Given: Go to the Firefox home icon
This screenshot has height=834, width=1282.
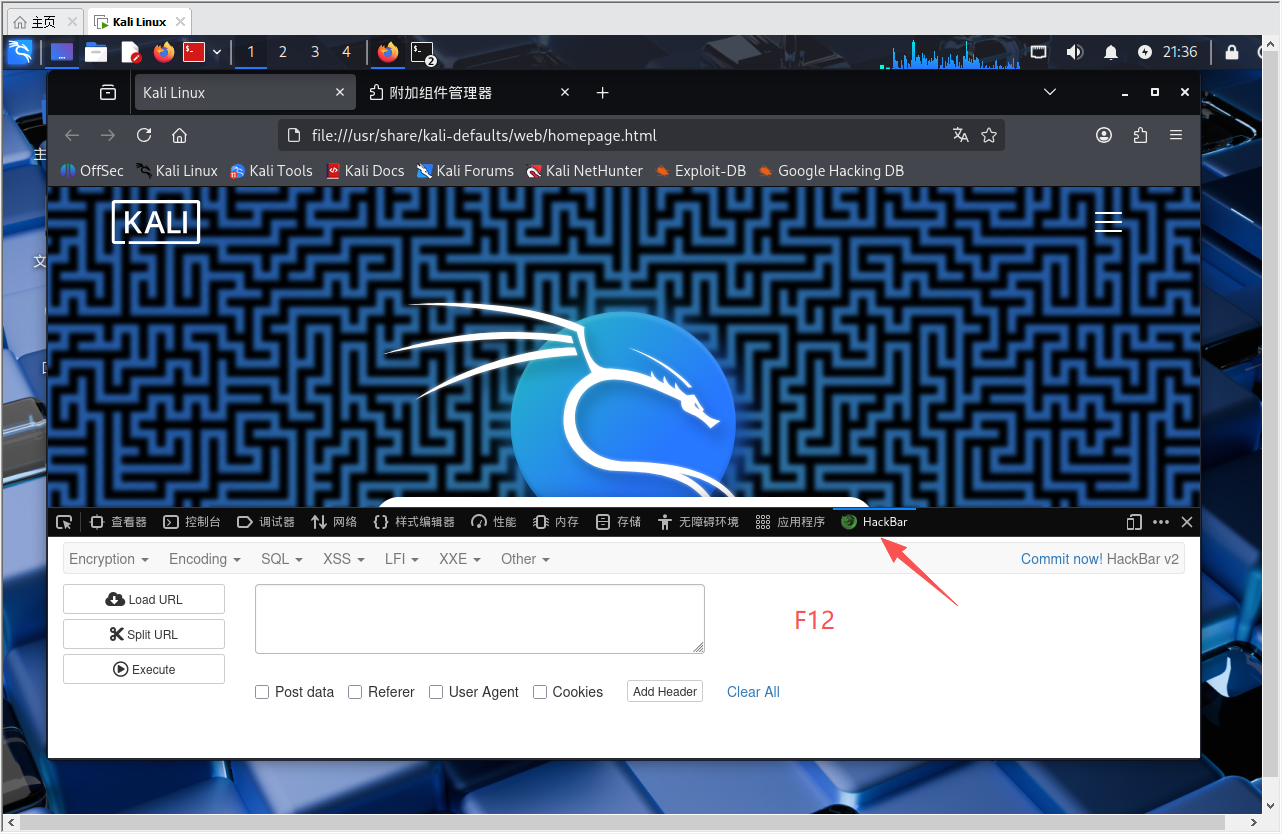Looking at the screenshot, I should click(x=180, y=135).
